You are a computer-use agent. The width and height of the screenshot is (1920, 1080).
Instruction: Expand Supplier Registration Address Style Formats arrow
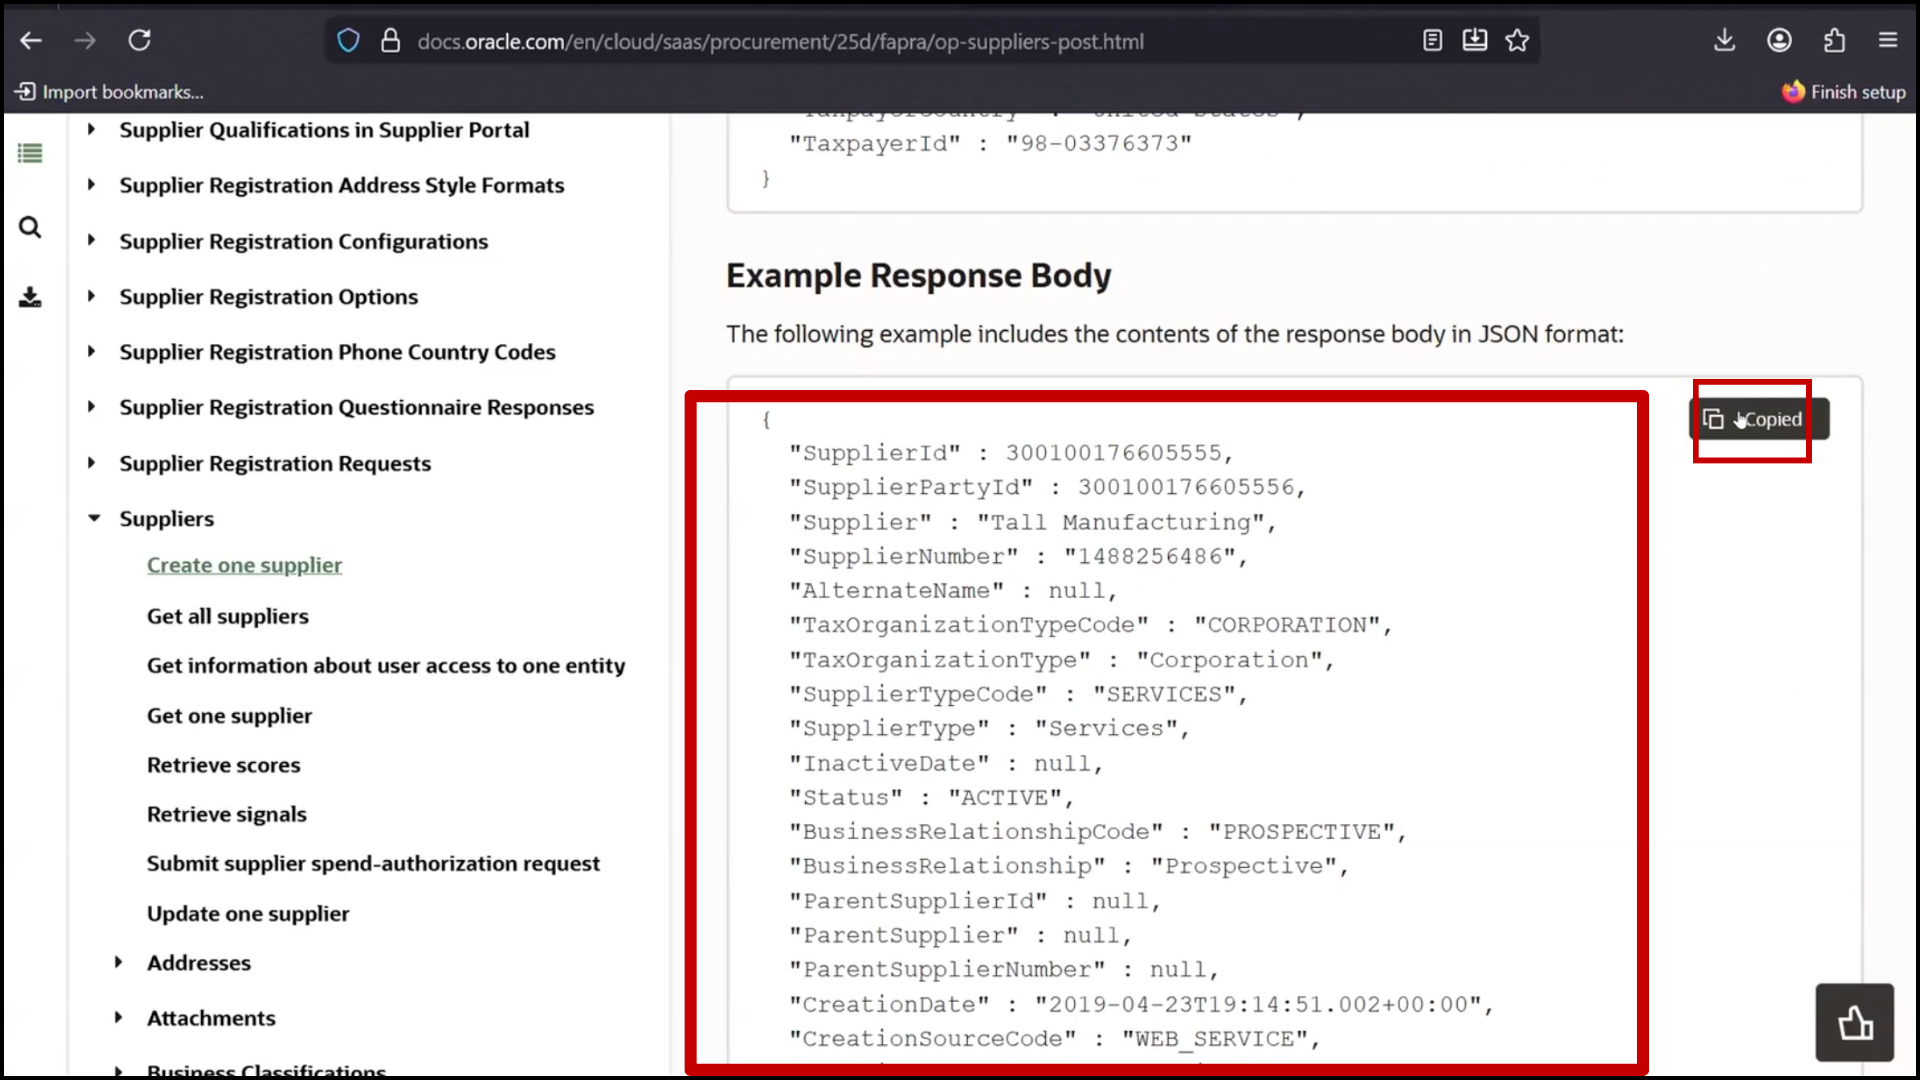[x=91, y=185]
